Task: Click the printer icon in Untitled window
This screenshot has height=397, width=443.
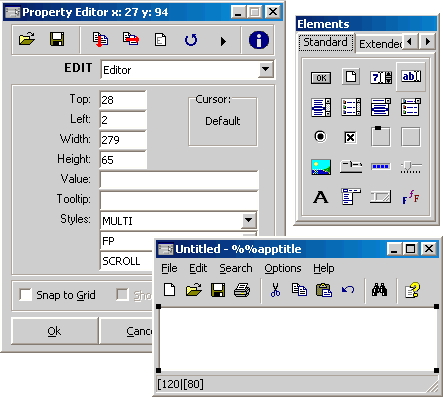Action: 242,290
